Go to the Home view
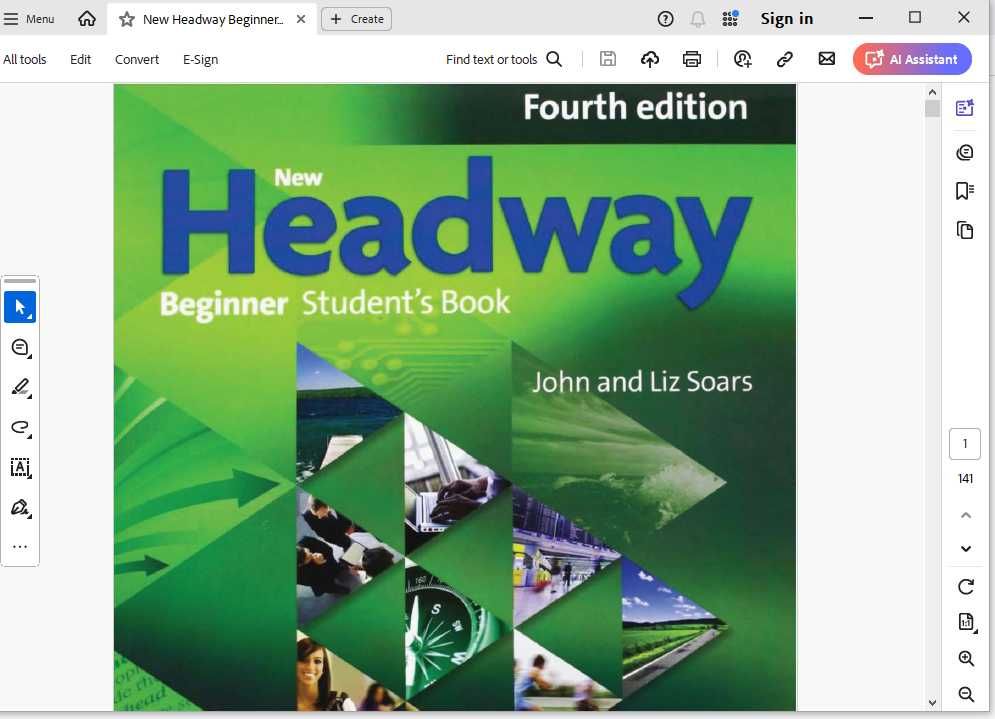Image resolution: width=995 pixels, height=719 pixels. 87,19
